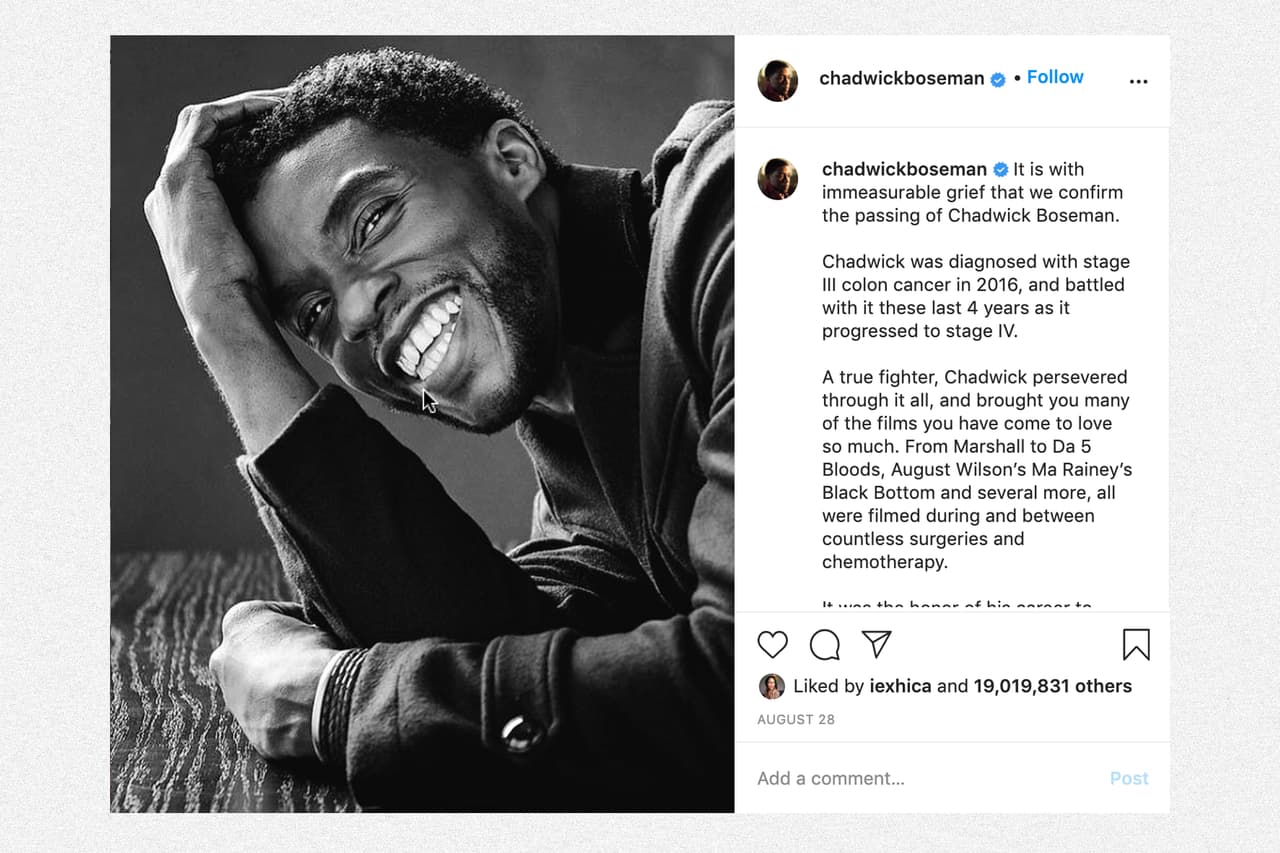Save post with the bookmark icon
The height and width of the screenshot is (853, 1280).
(1136, 645)
